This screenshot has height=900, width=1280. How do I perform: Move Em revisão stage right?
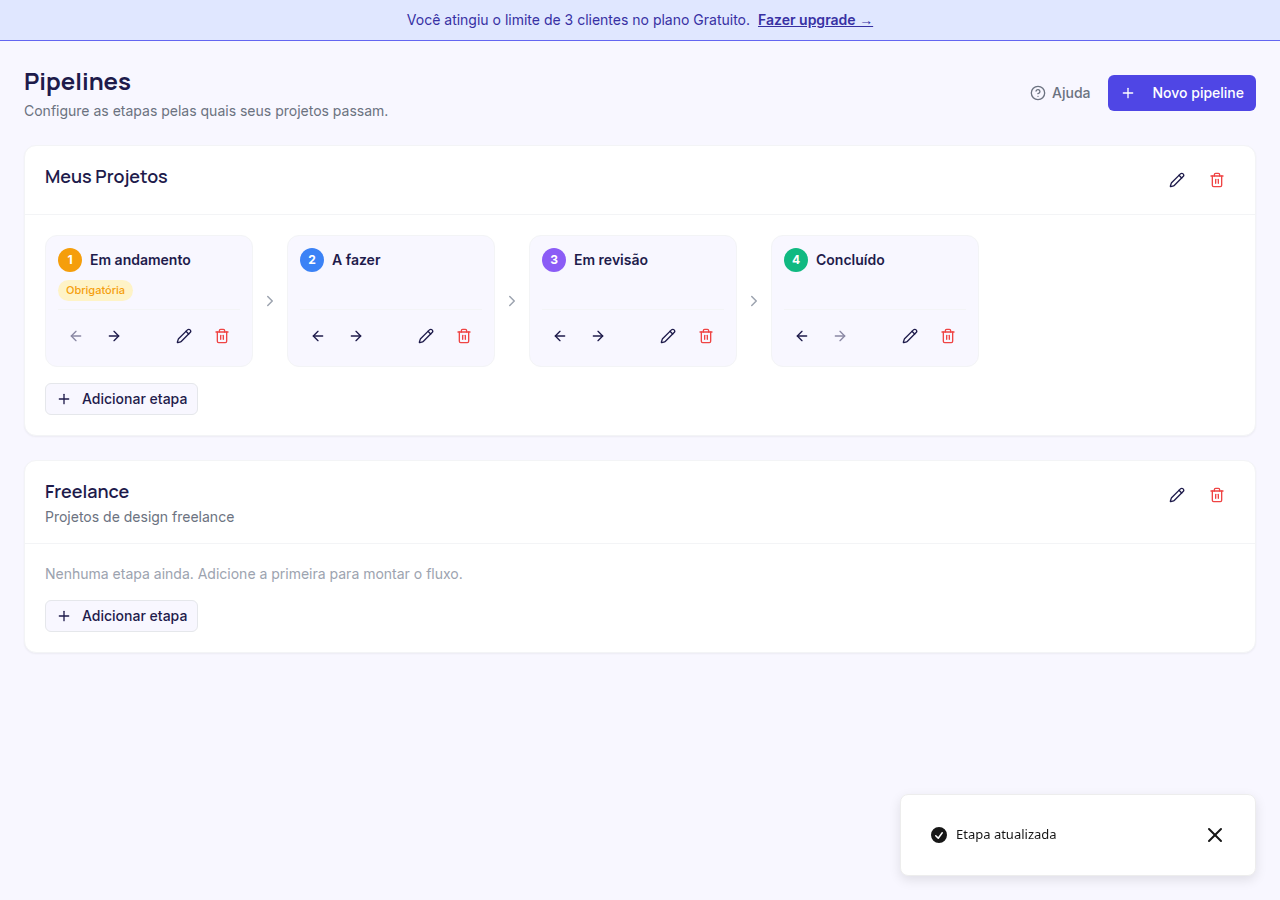(x=598, y=336)
